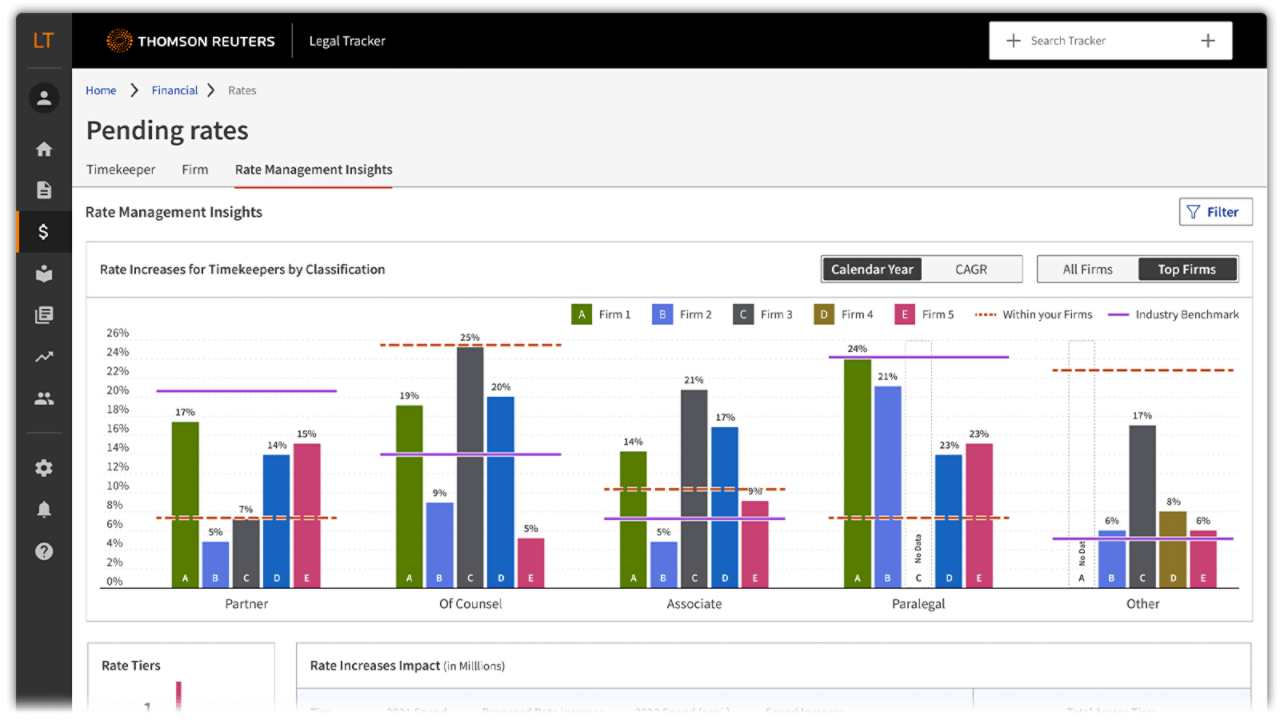Open the documents icon in sidebar

point(43,190)
